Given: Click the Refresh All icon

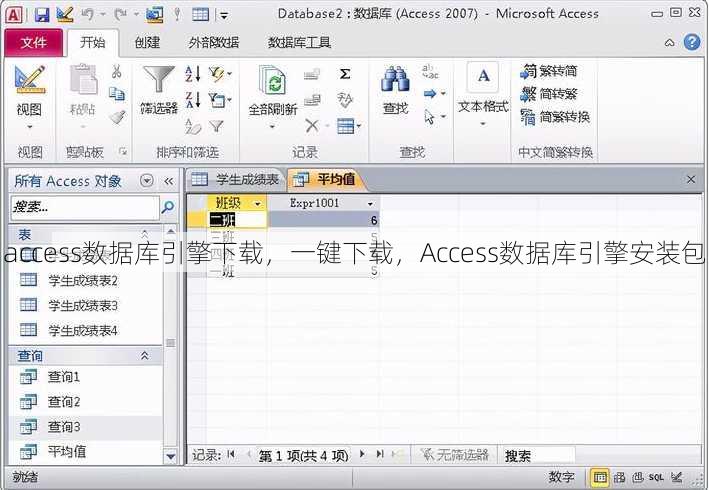Looking at the screenshot, I should [272, 80].
